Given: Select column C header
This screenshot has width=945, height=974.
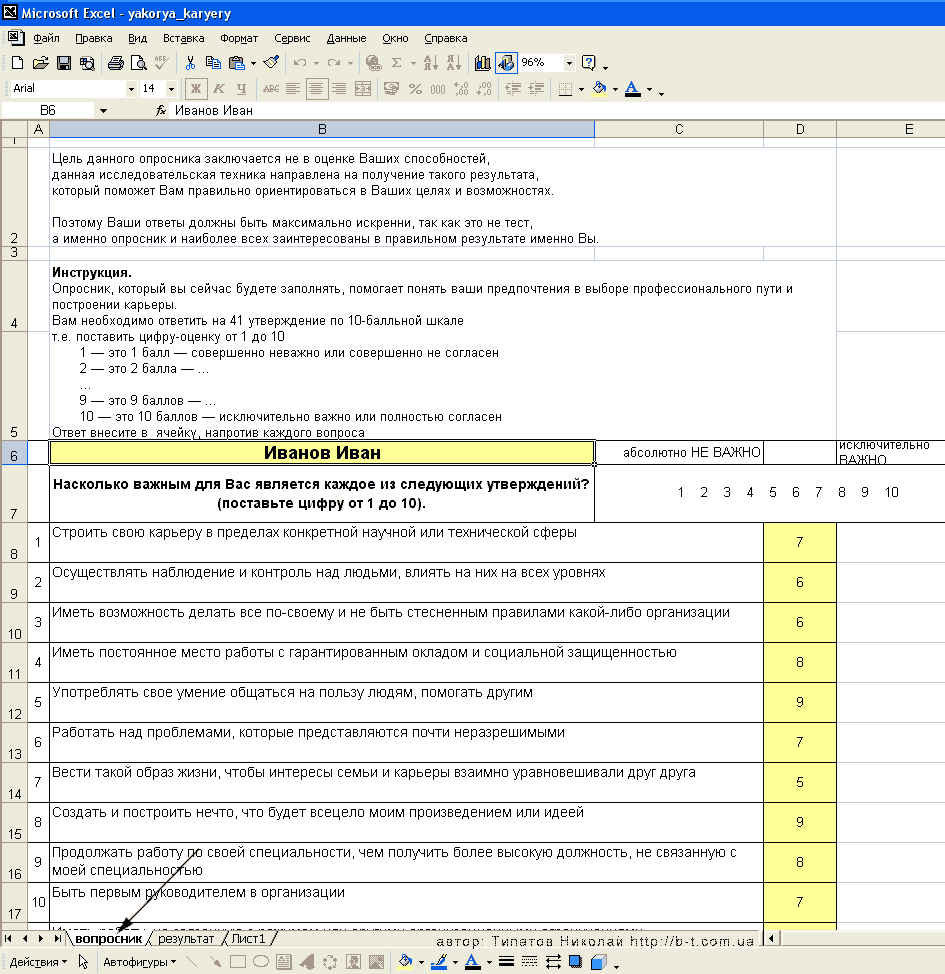Looking at the screenshot, I should pos(679,129).
